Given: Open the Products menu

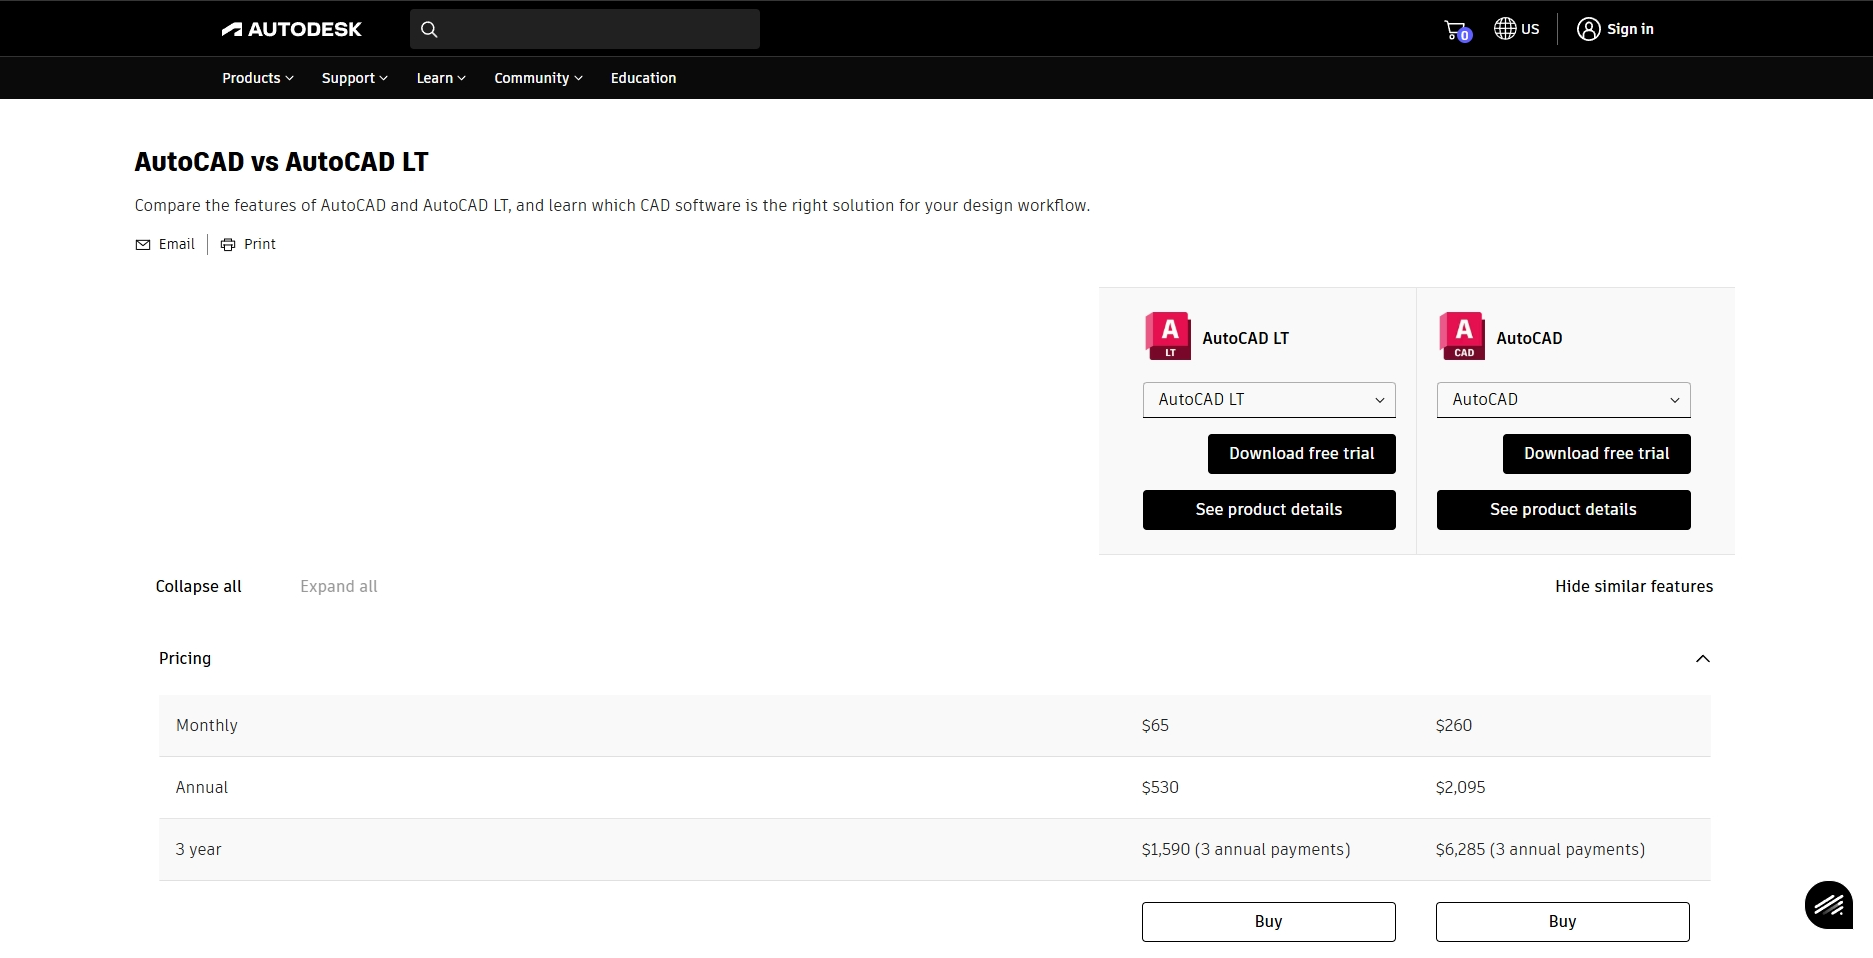Looking at the screenshot, I should pos(258,78).
